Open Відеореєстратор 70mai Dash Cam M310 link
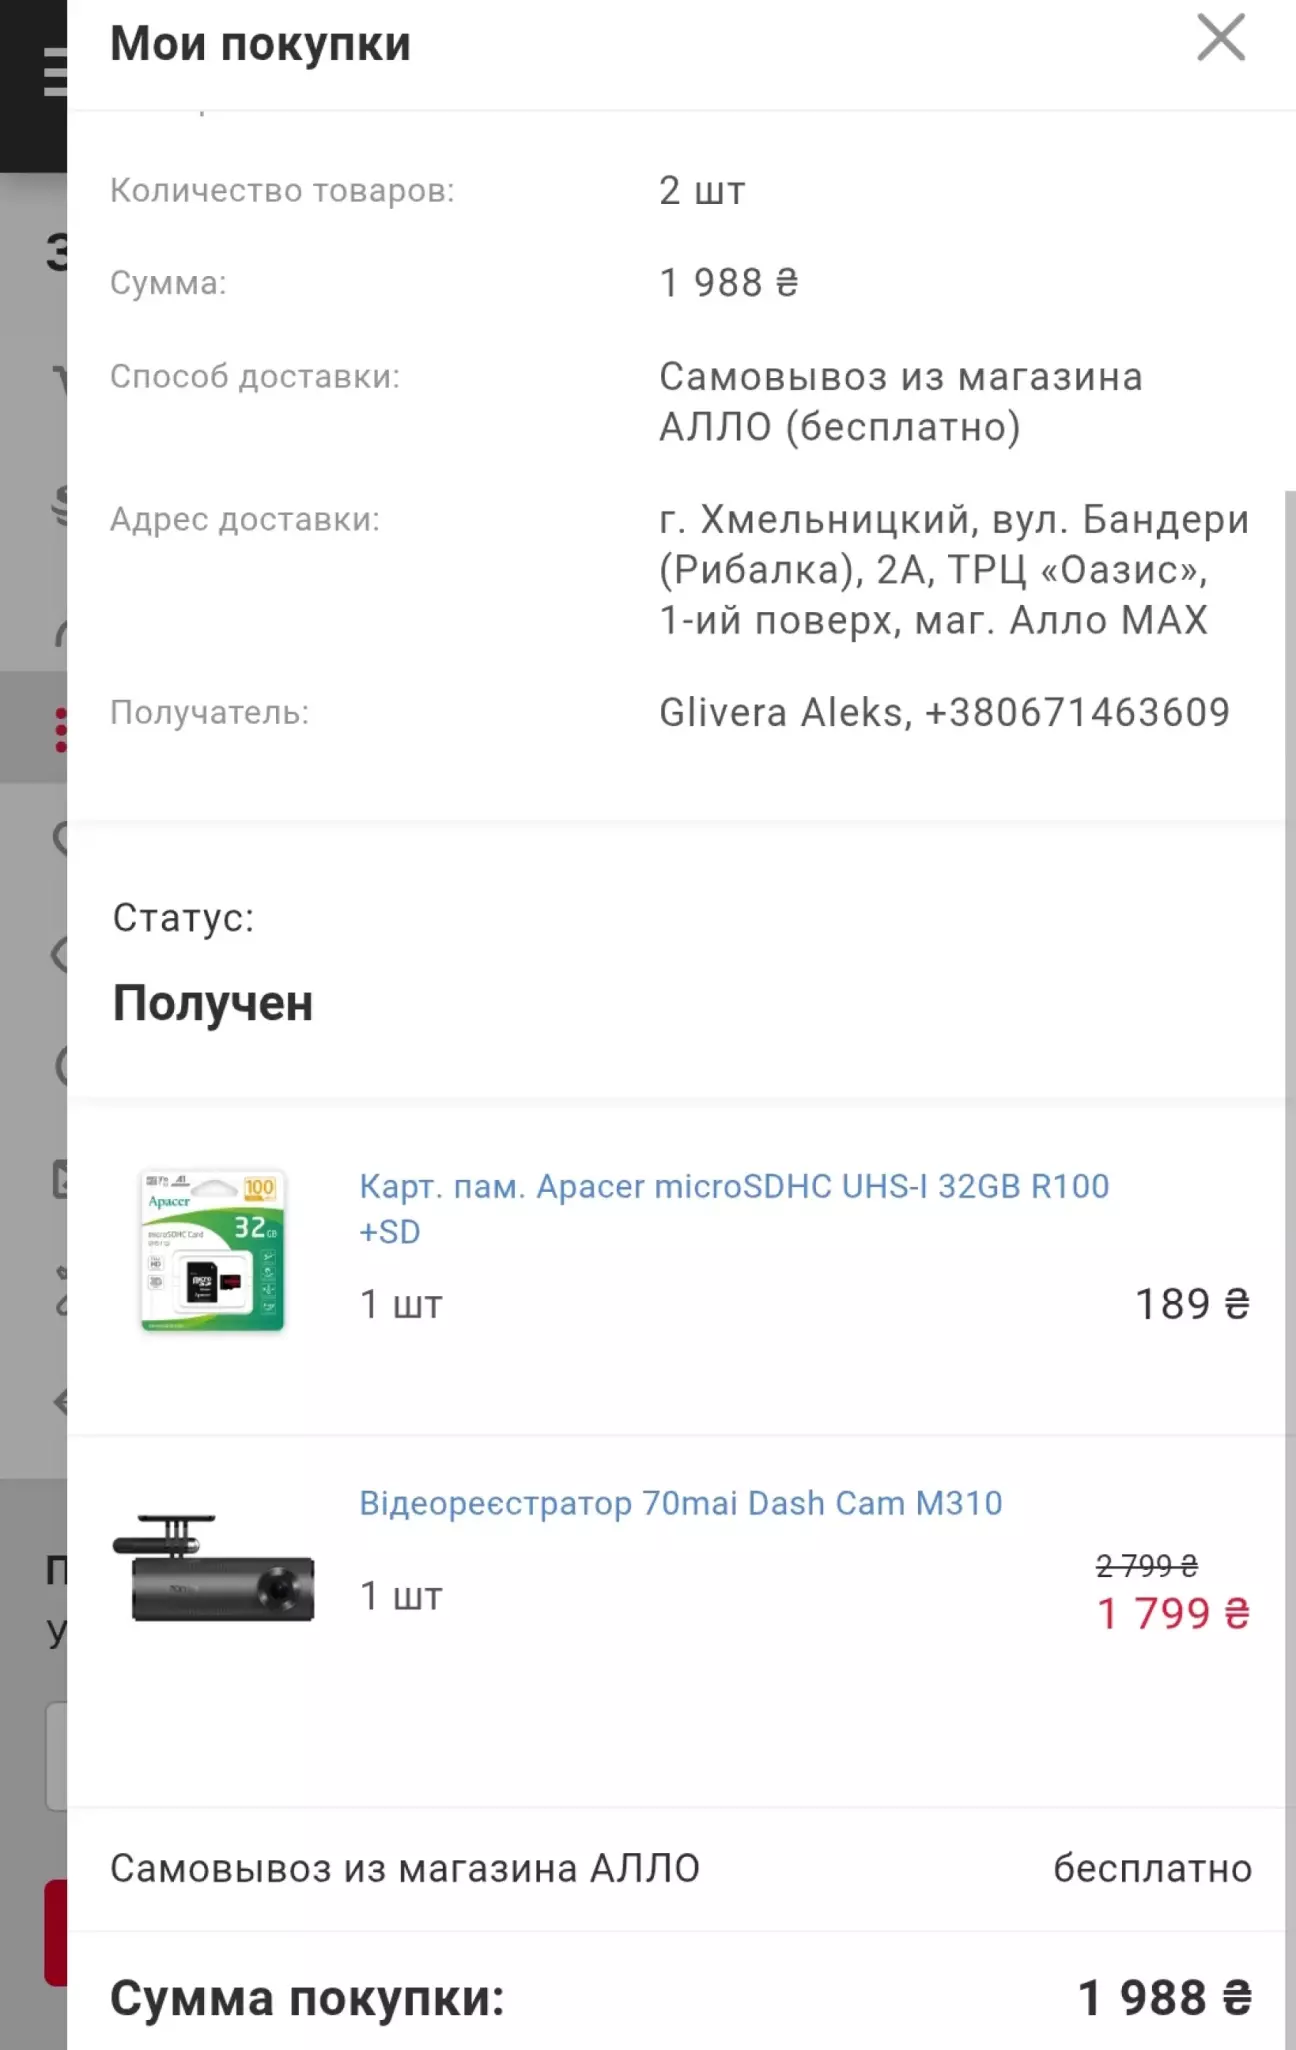 point(680,1503)
